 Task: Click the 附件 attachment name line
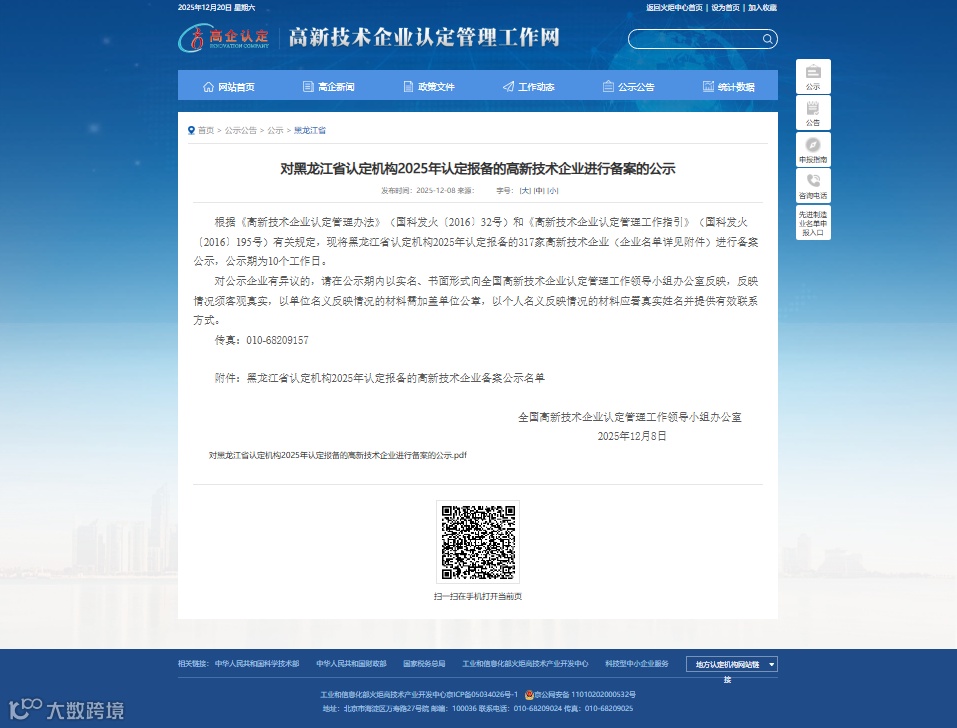tap(379, 378)
